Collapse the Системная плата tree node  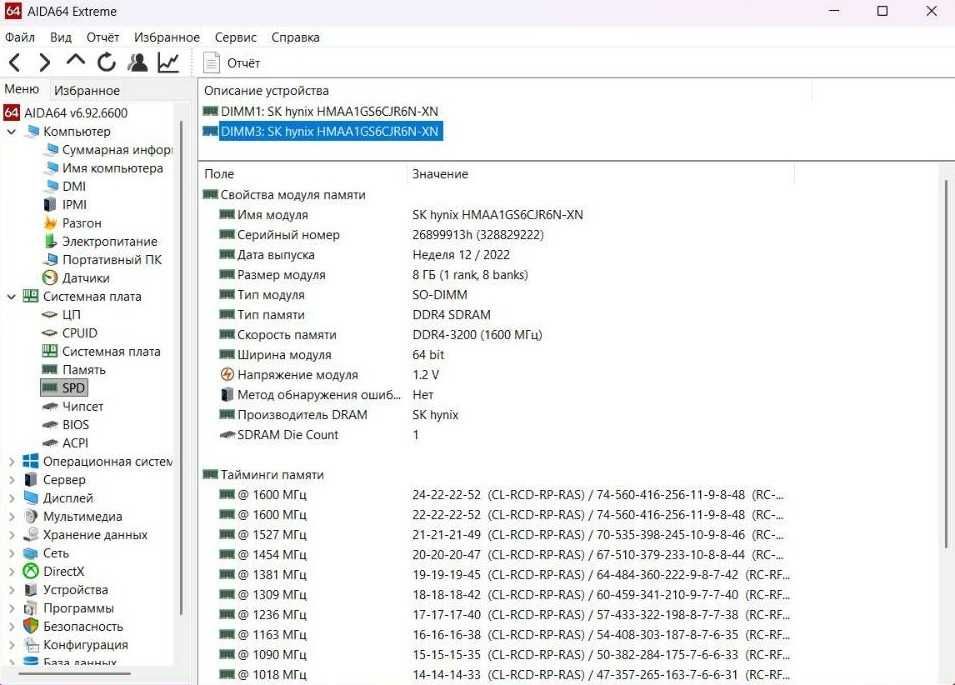(11, 297)
